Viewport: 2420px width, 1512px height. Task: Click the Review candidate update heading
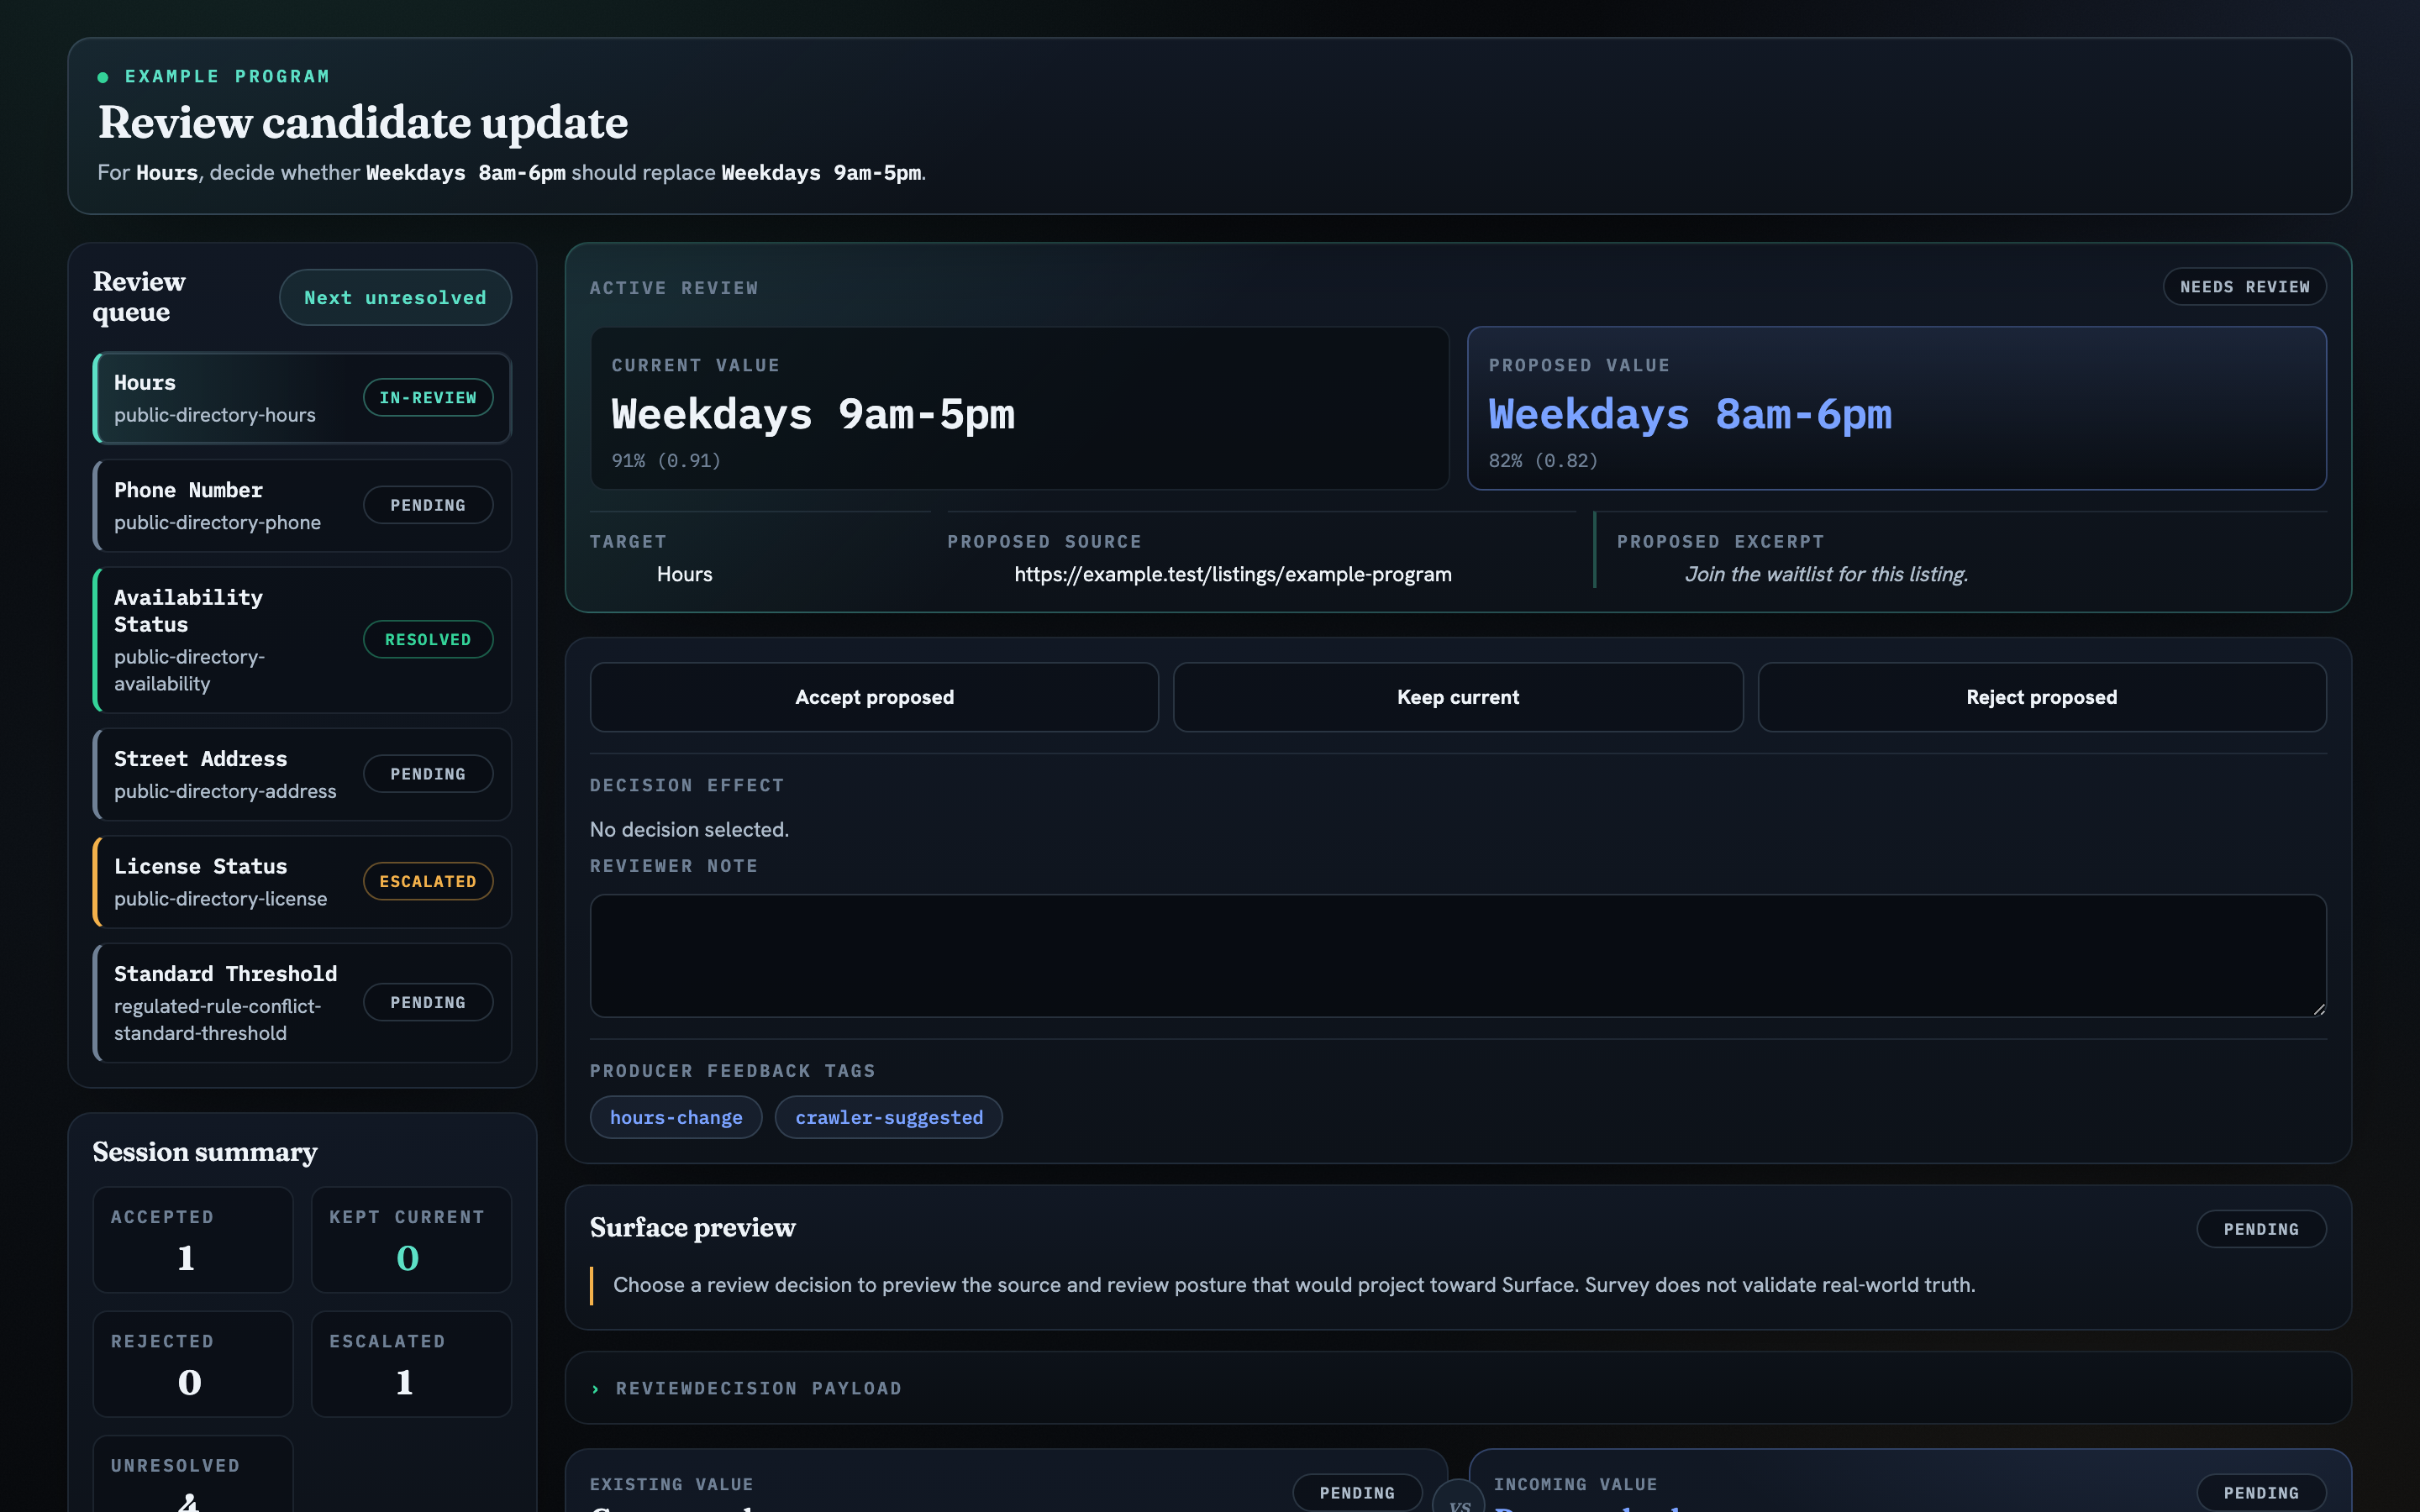[x=363, y=122]
